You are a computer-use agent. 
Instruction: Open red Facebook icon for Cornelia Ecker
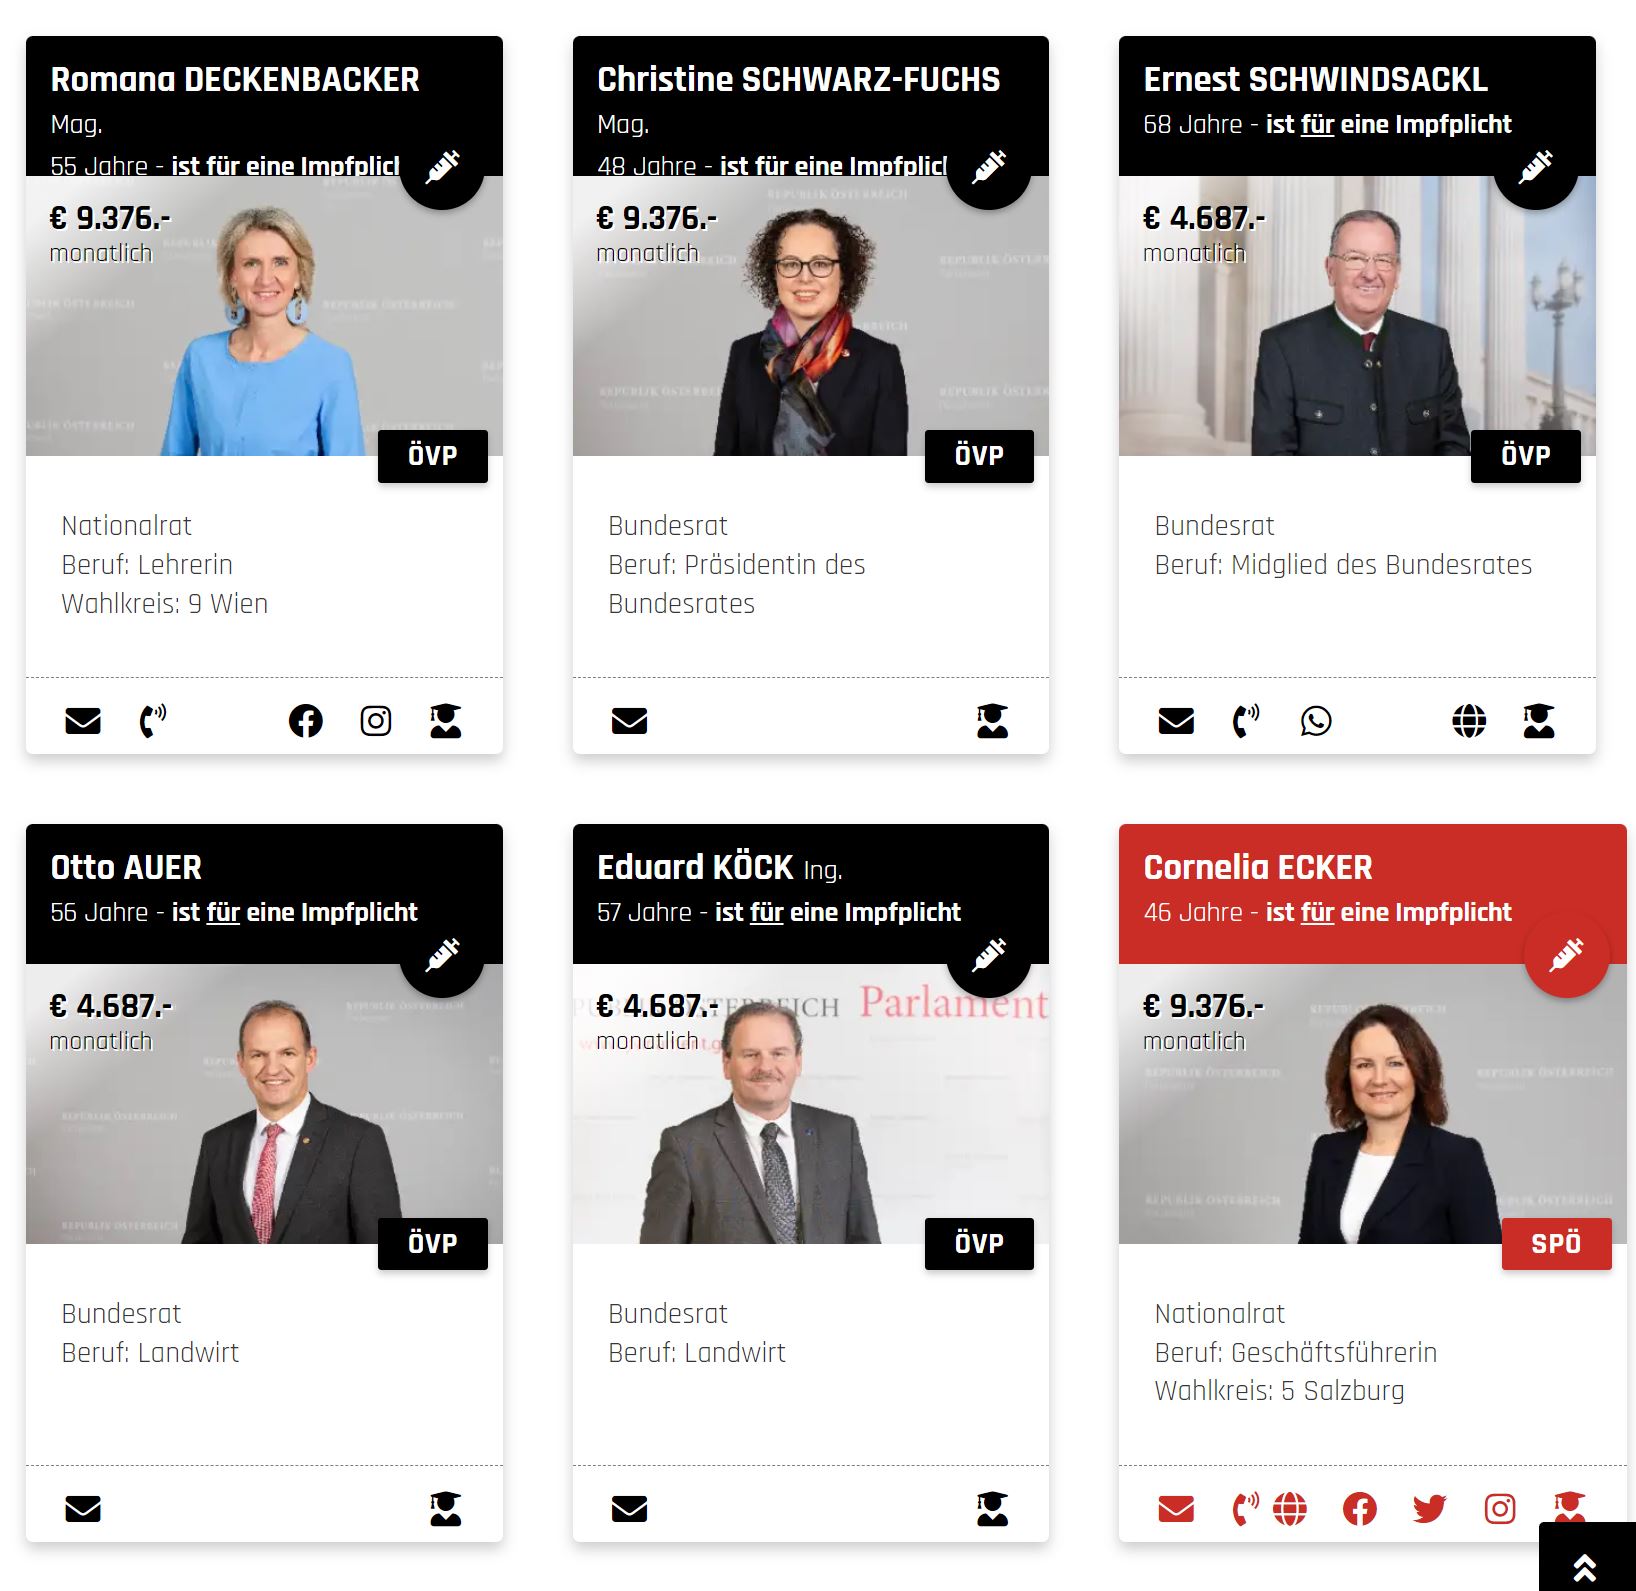tap(1360, 1509)
